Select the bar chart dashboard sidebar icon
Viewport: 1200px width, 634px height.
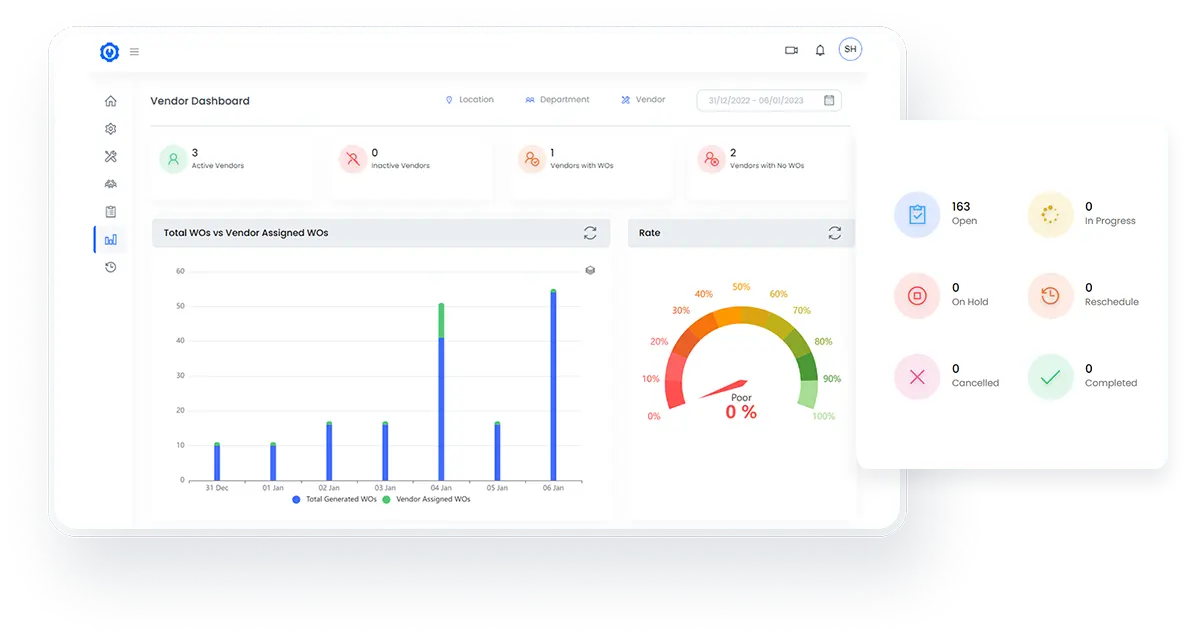pyautogui.click(x=111, y=239)
